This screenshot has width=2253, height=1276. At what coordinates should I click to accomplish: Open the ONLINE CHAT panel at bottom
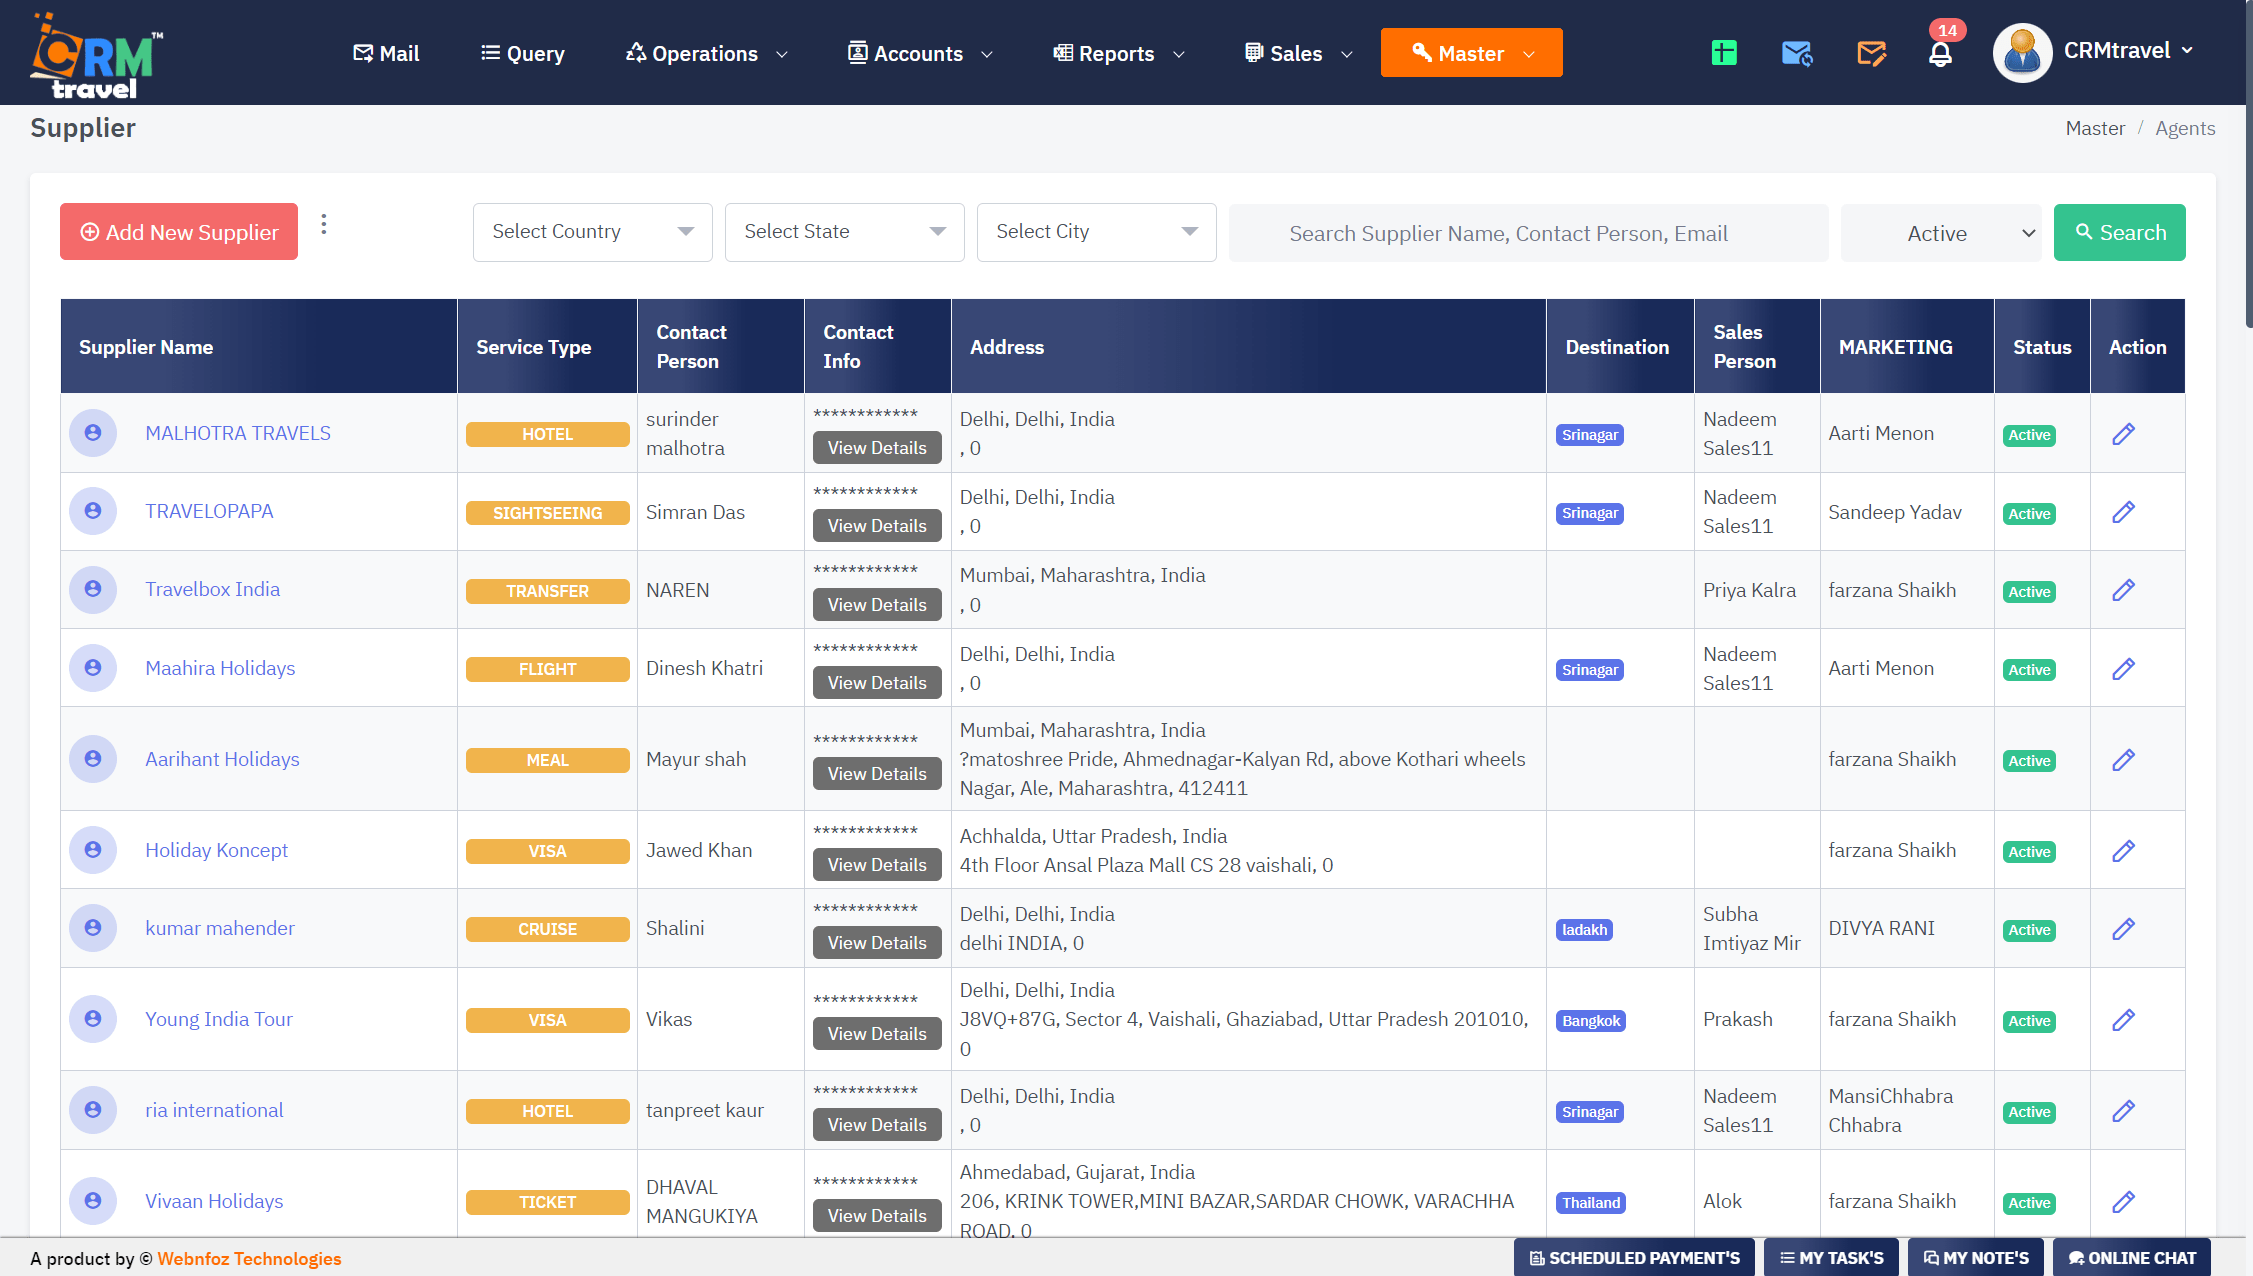(2132, 1257)
